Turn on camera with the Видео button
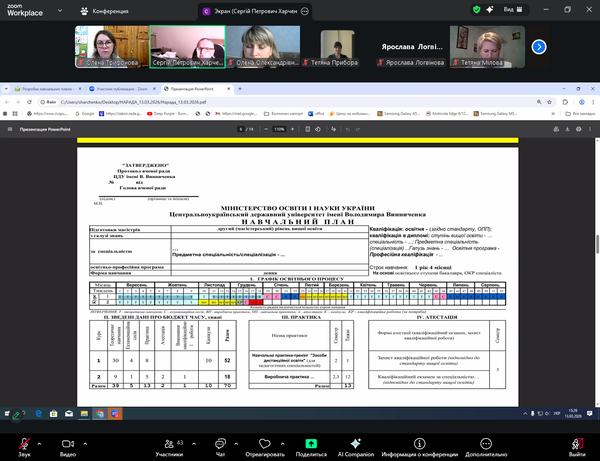600x461 pixels. 68,438
